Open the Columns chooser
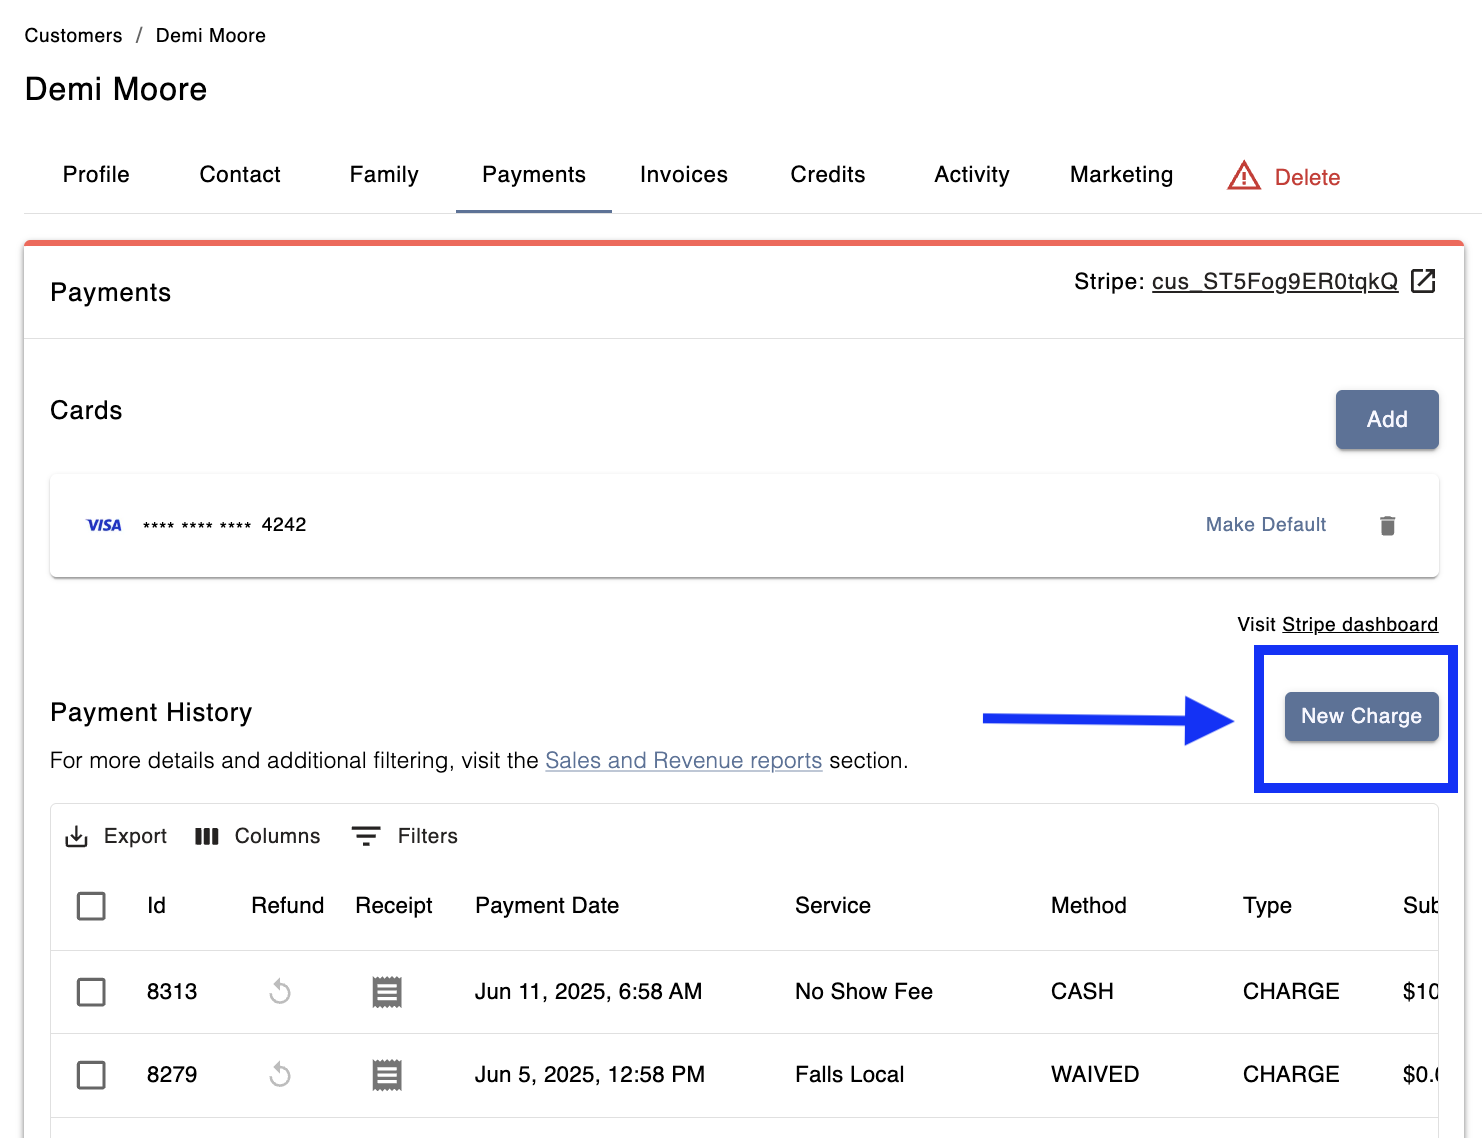 [258, 836]
